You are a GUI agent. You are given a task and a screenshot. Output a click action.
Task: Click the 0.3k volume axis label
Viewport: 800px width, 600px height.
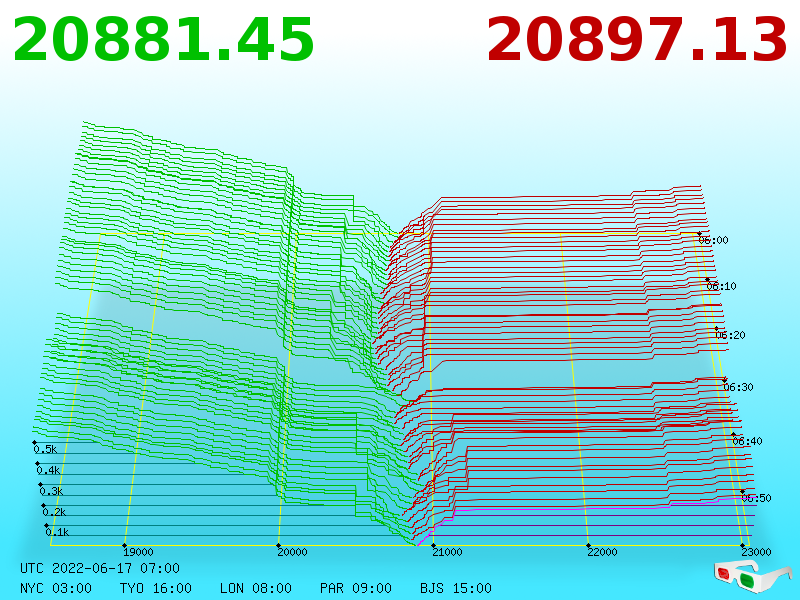(52, 491)
